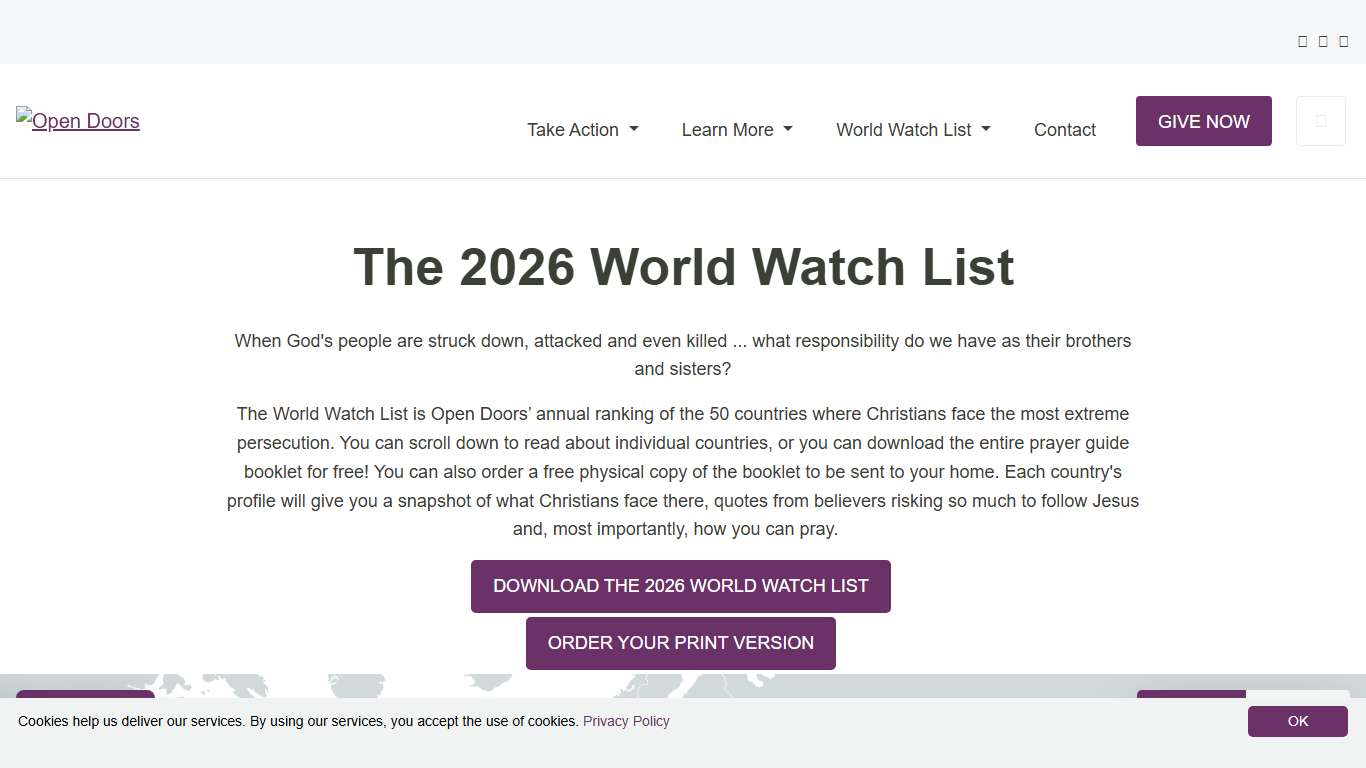The height and width of the screenshot is (768, 1366).
Task: Click the GIVE NOW button
Action: 1203,121
